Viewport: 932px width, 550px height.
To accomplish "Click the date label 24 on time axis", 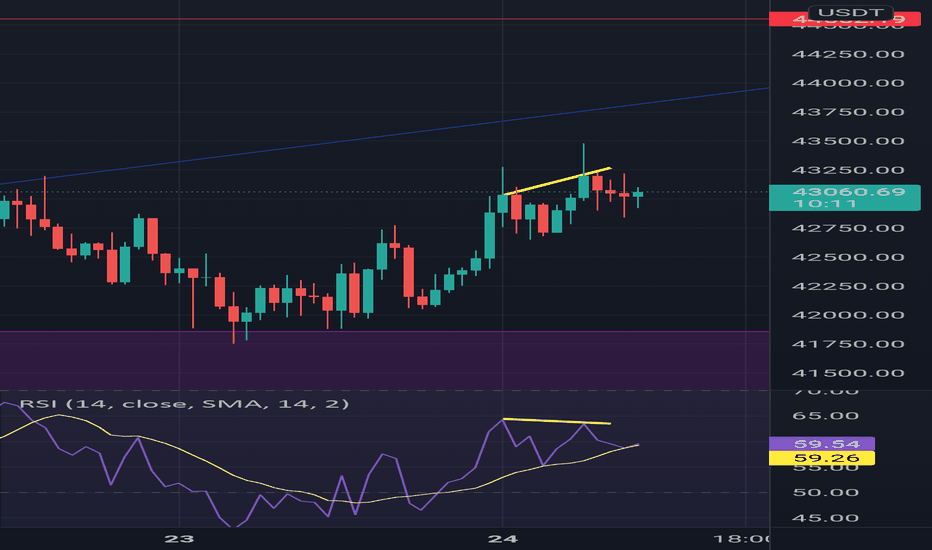I will pos(502,539).
